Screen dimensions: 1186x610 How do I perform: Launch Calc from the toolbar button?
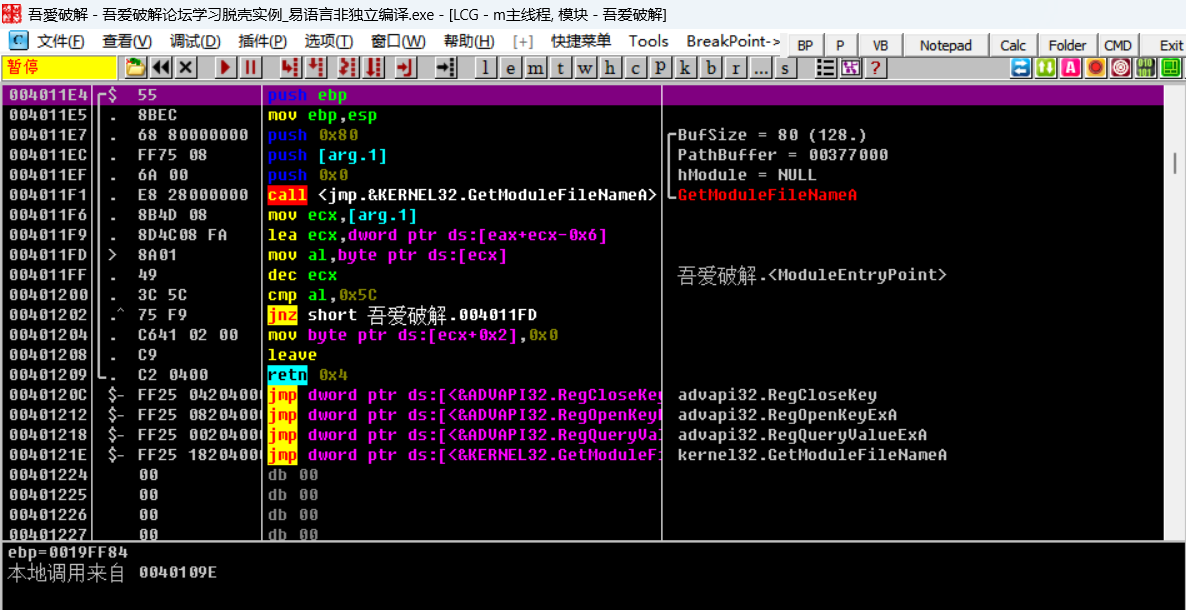pyautogui.click(x=1013, y=45)
